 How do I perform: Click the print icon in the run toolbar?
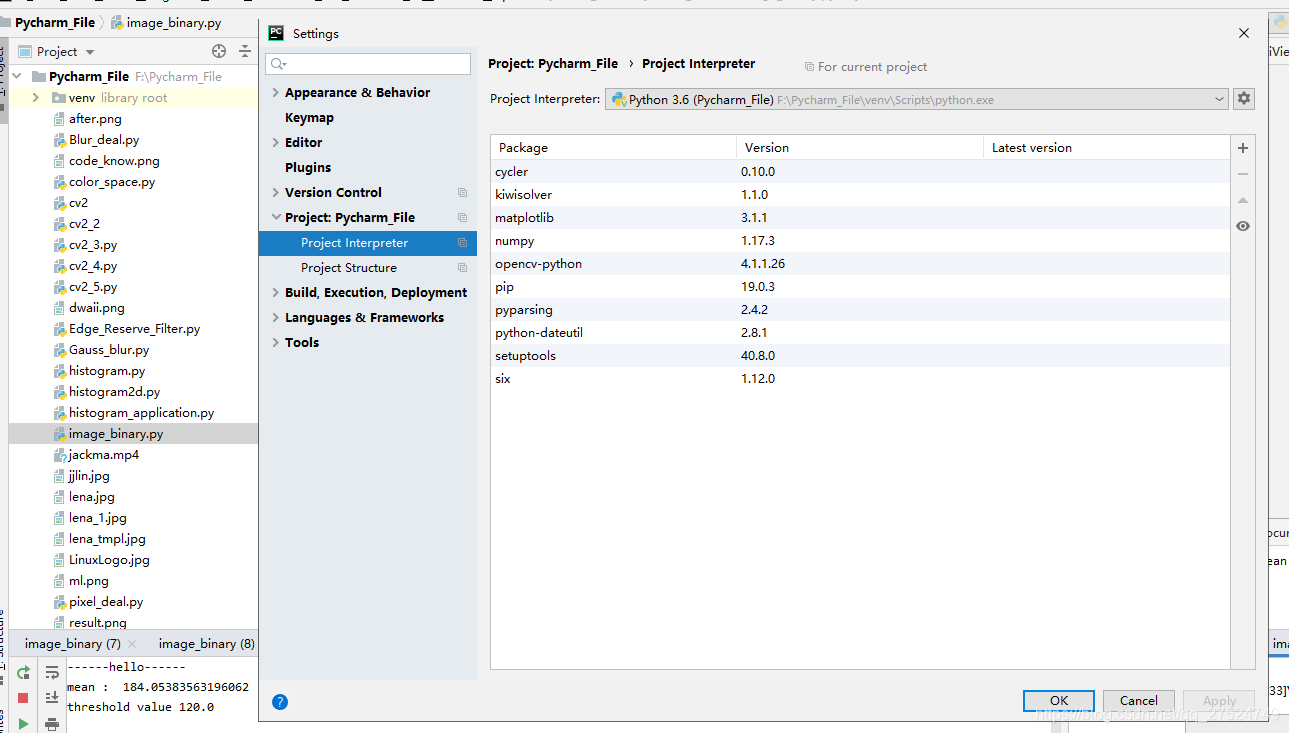[51, 723]
